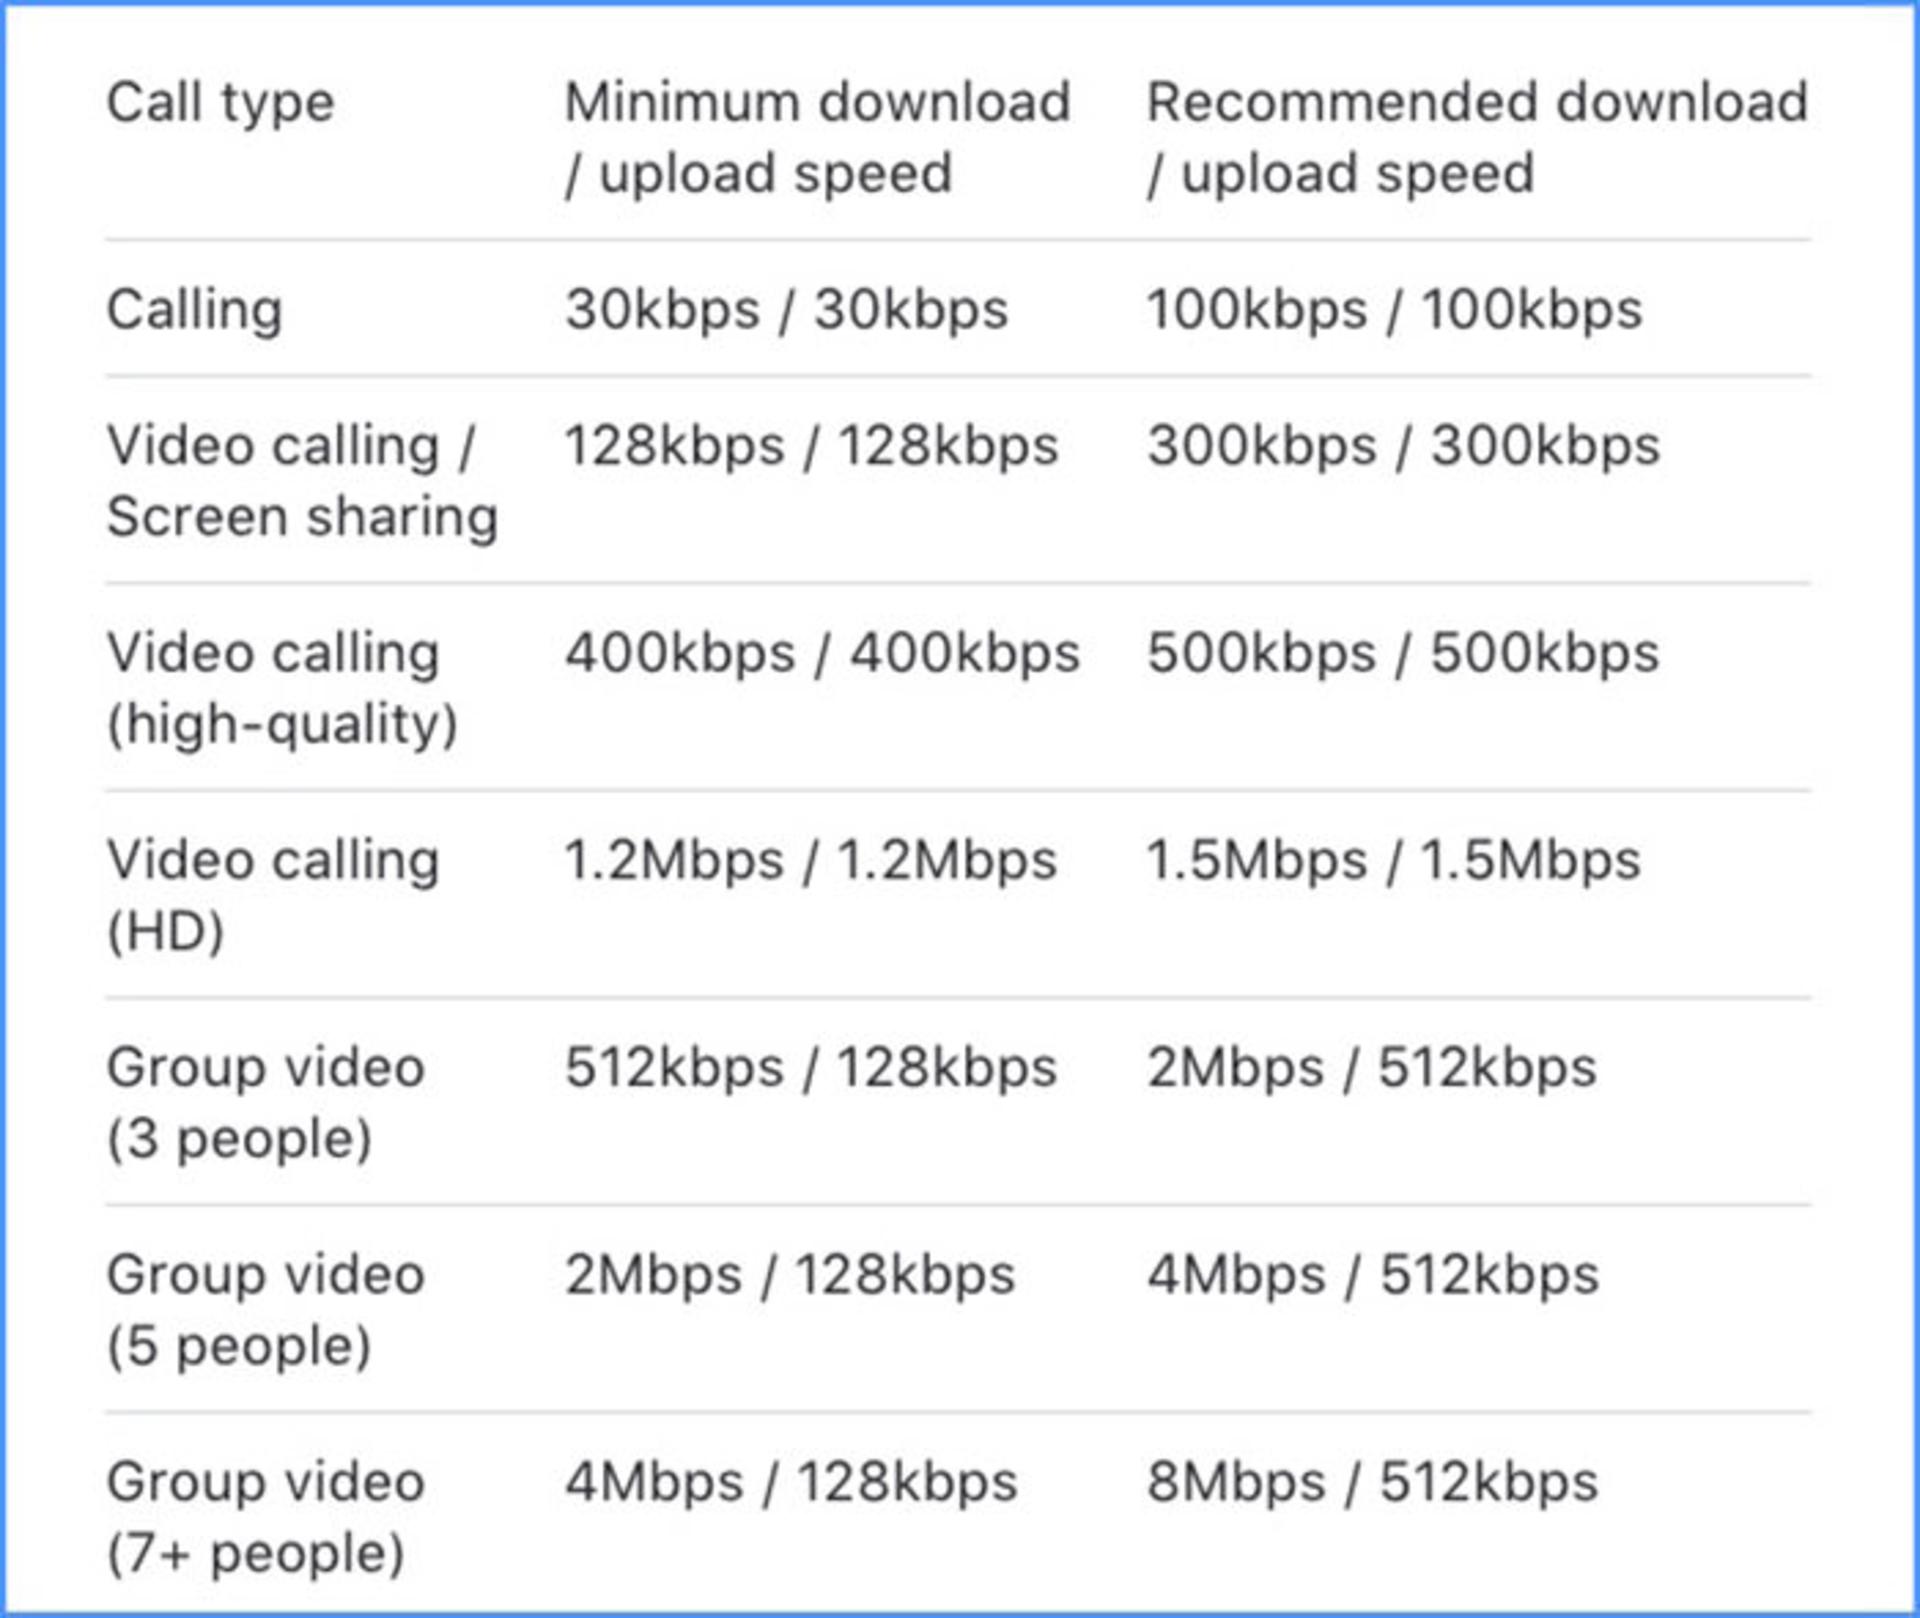Image resolution: width=1920 pixels, height=1618 pixels.
Task: Select the 128kbps / 128kbps minimum speed cell
Action: tap(811, 446)
